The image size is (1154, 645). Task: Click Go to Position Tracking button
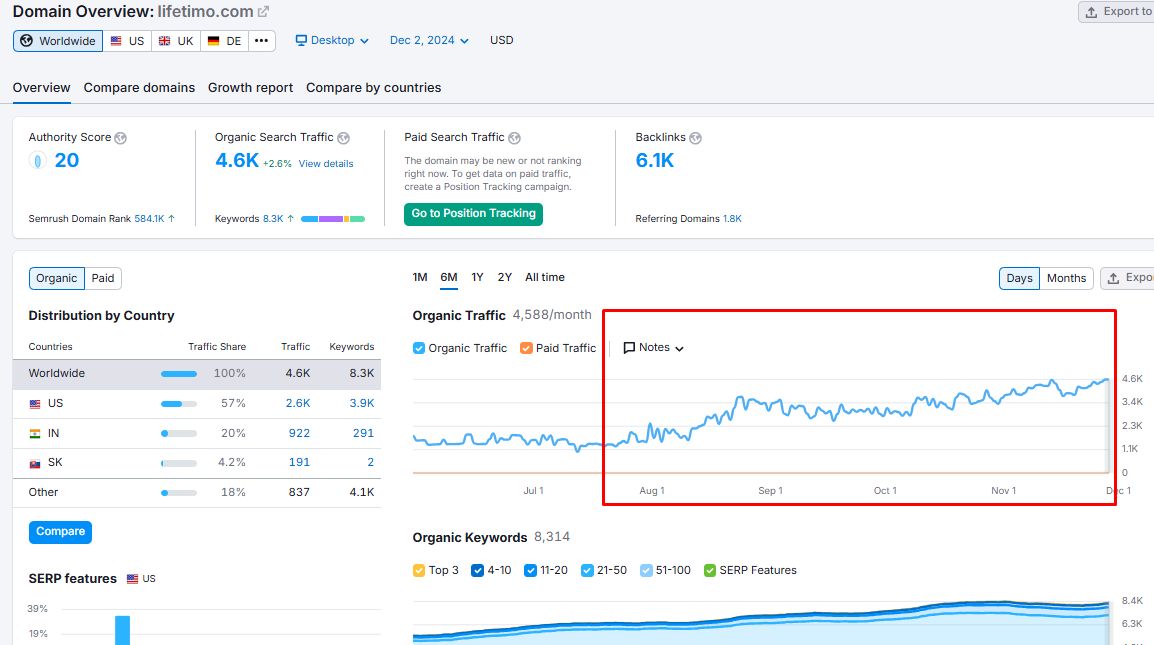tap(473, 214)
